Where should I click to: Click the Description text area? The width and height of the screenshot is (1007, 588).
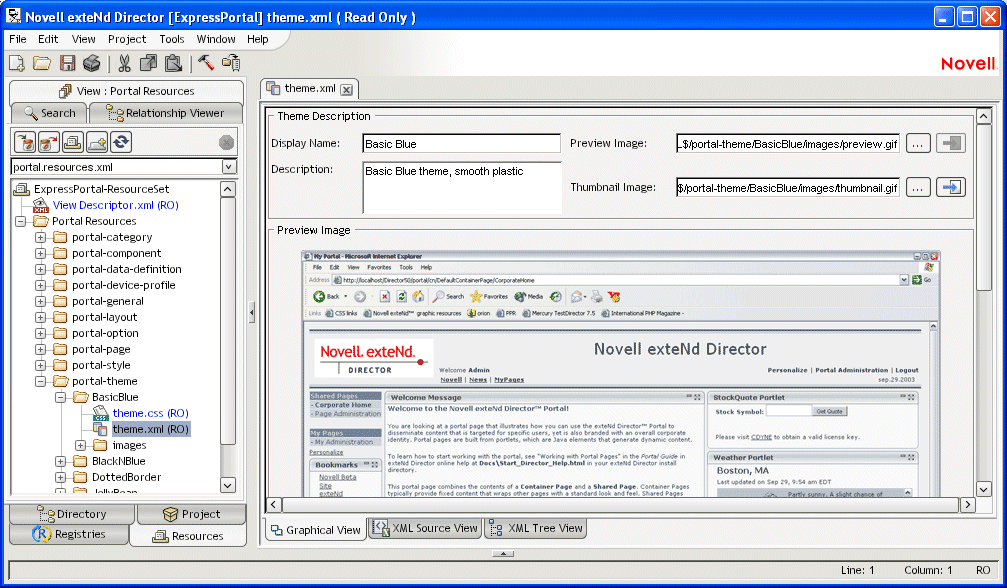[462, 187]
